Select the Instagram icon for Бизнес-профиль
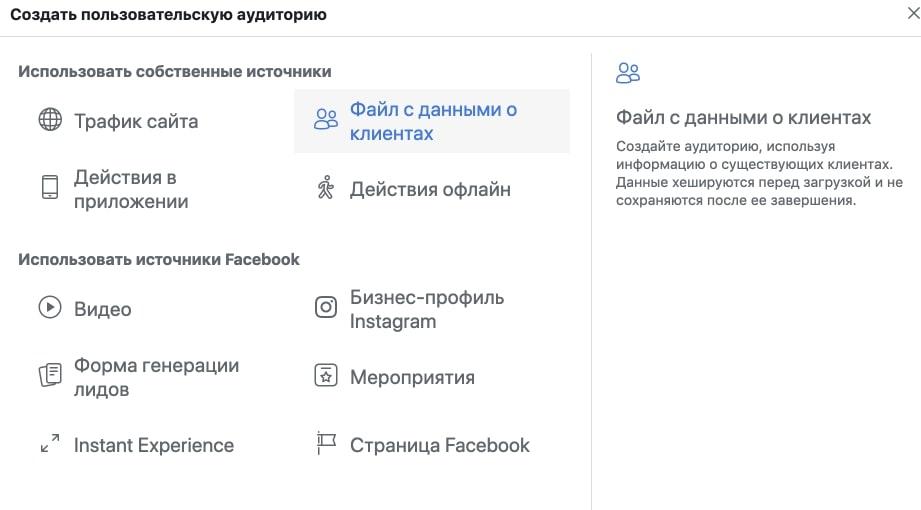921x510 pixels. coord(326,307)
